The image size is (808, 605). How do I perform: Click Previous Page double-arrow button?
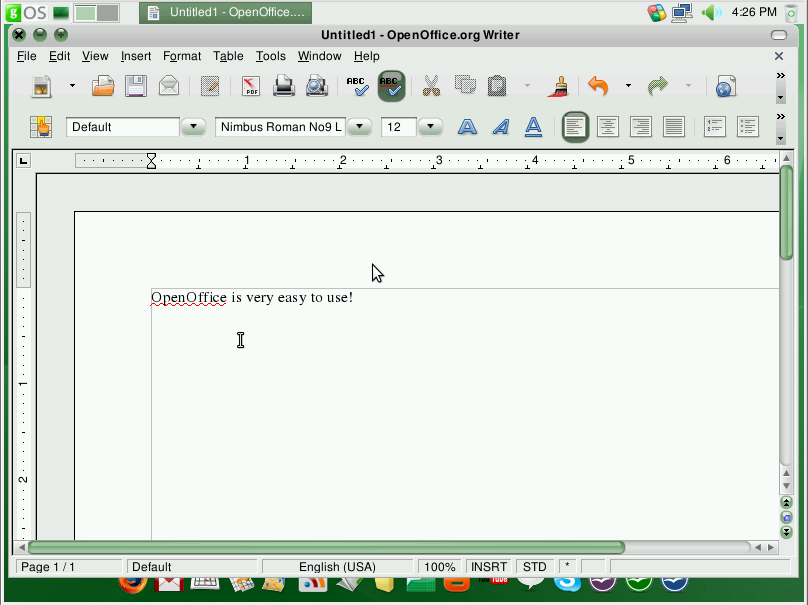(x=786, y=502)
